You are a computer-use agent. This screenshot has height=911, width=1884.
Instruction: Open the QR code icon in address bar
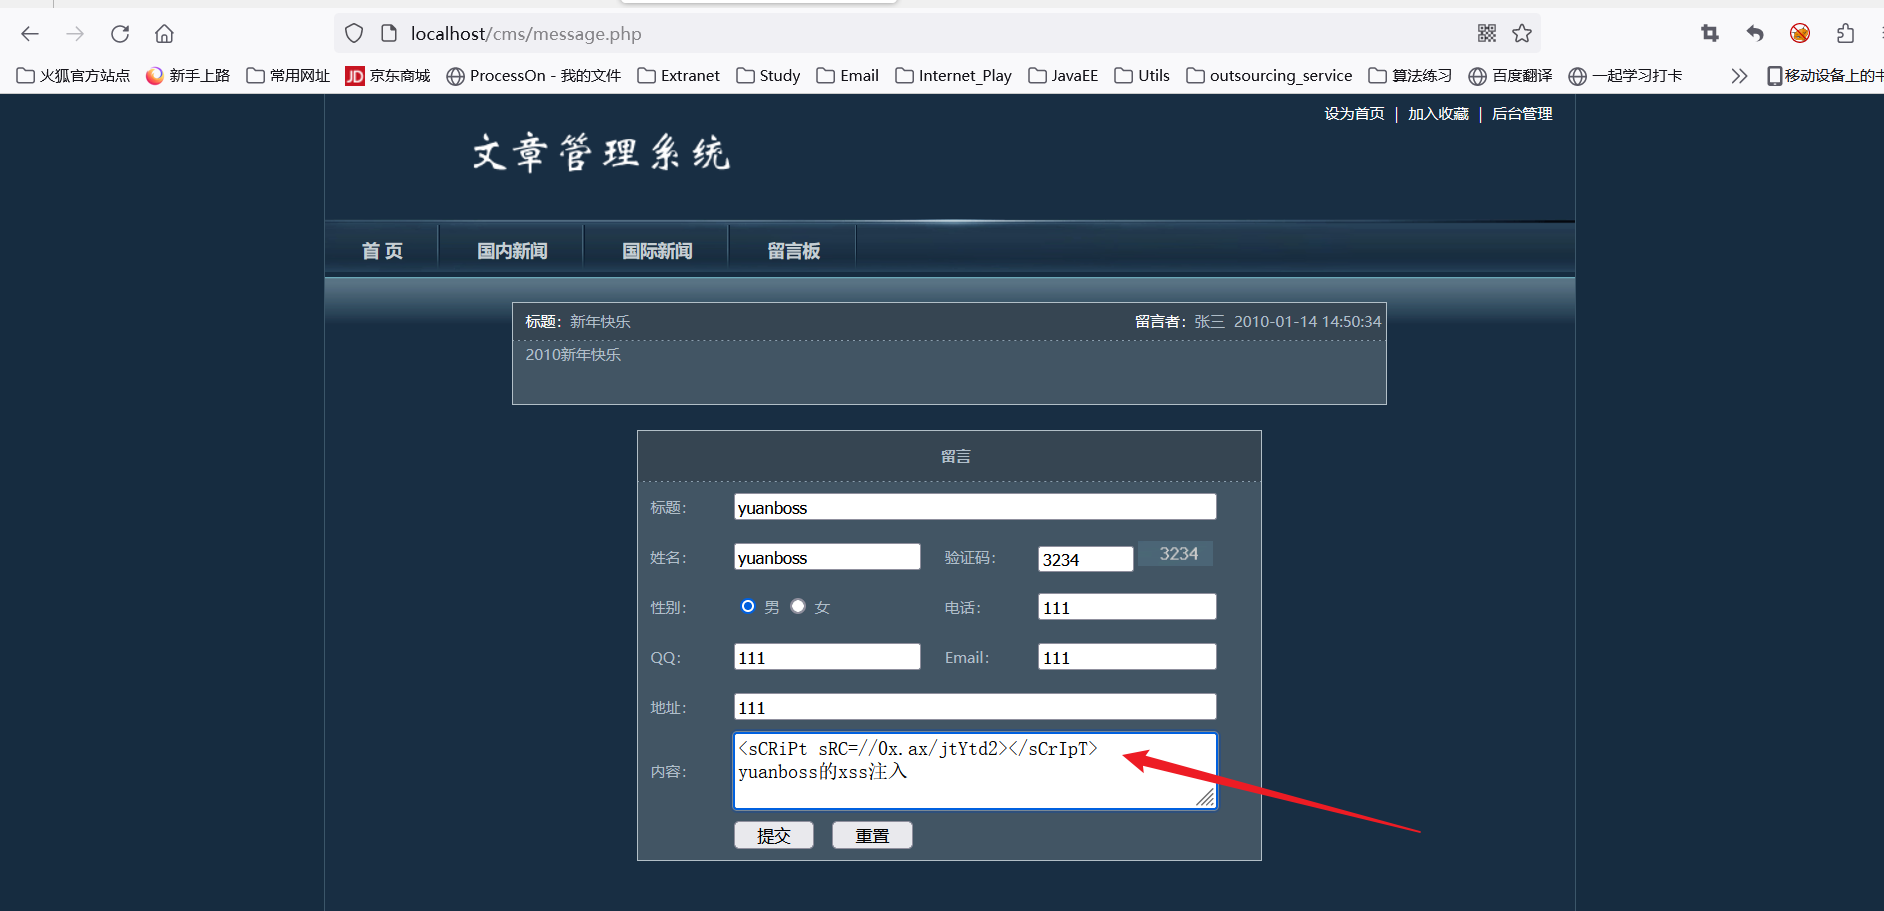pos(1487,34)
